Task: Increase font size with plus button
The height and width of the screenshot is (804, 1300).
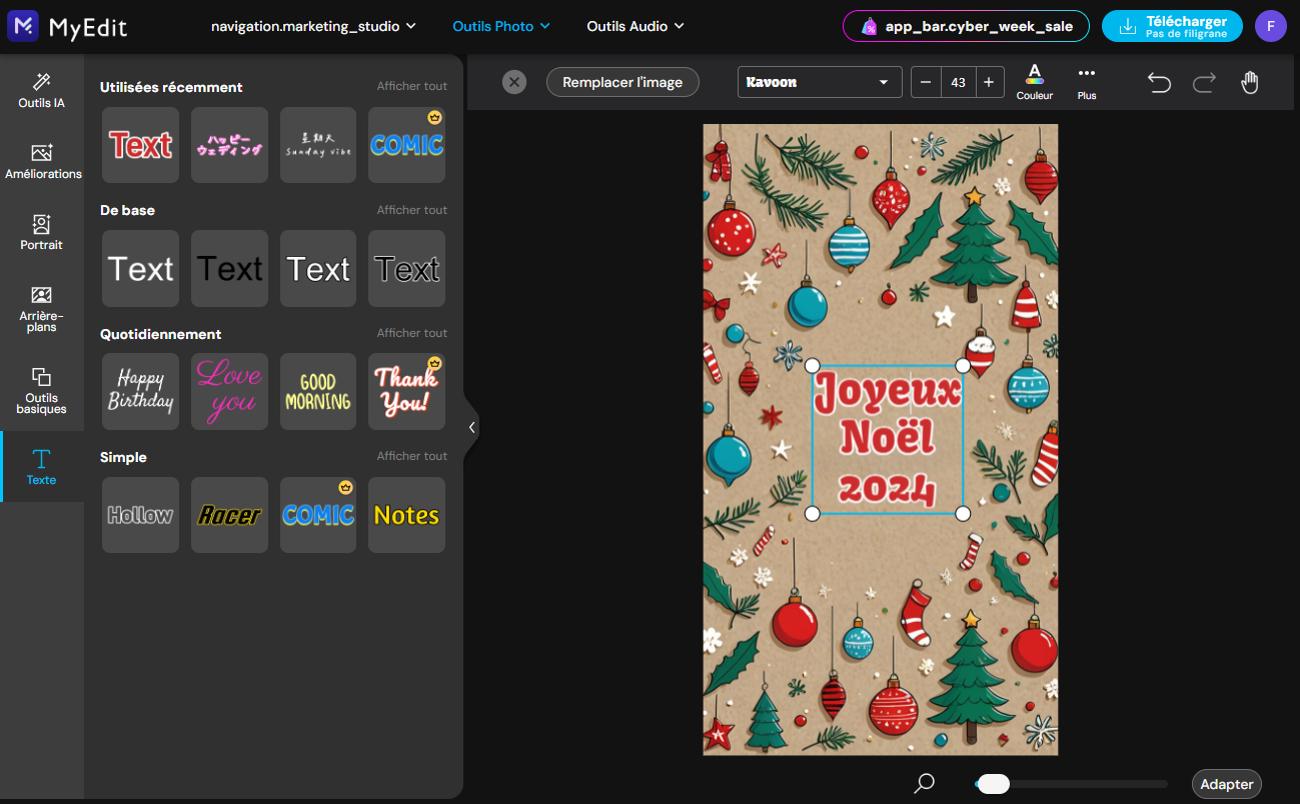Action: point(988,82)
